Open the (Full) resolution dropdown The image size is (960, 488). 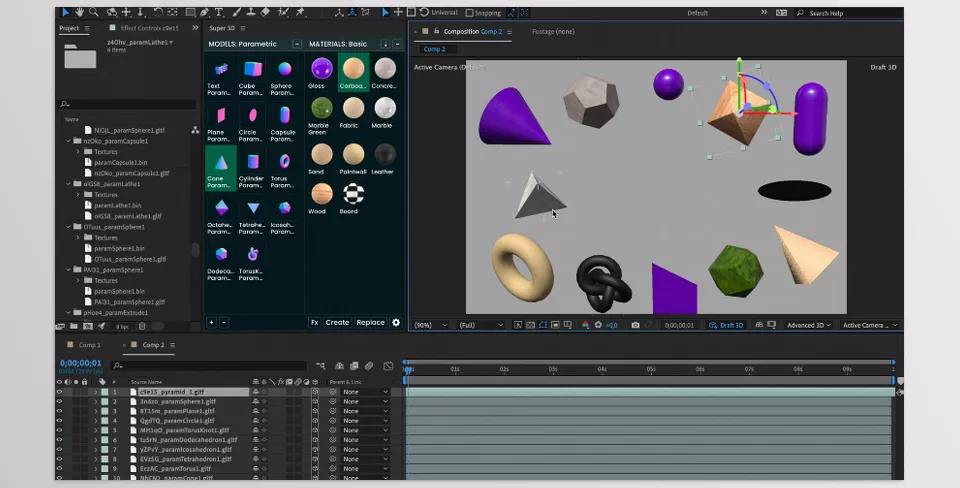[x=481, y=325]
